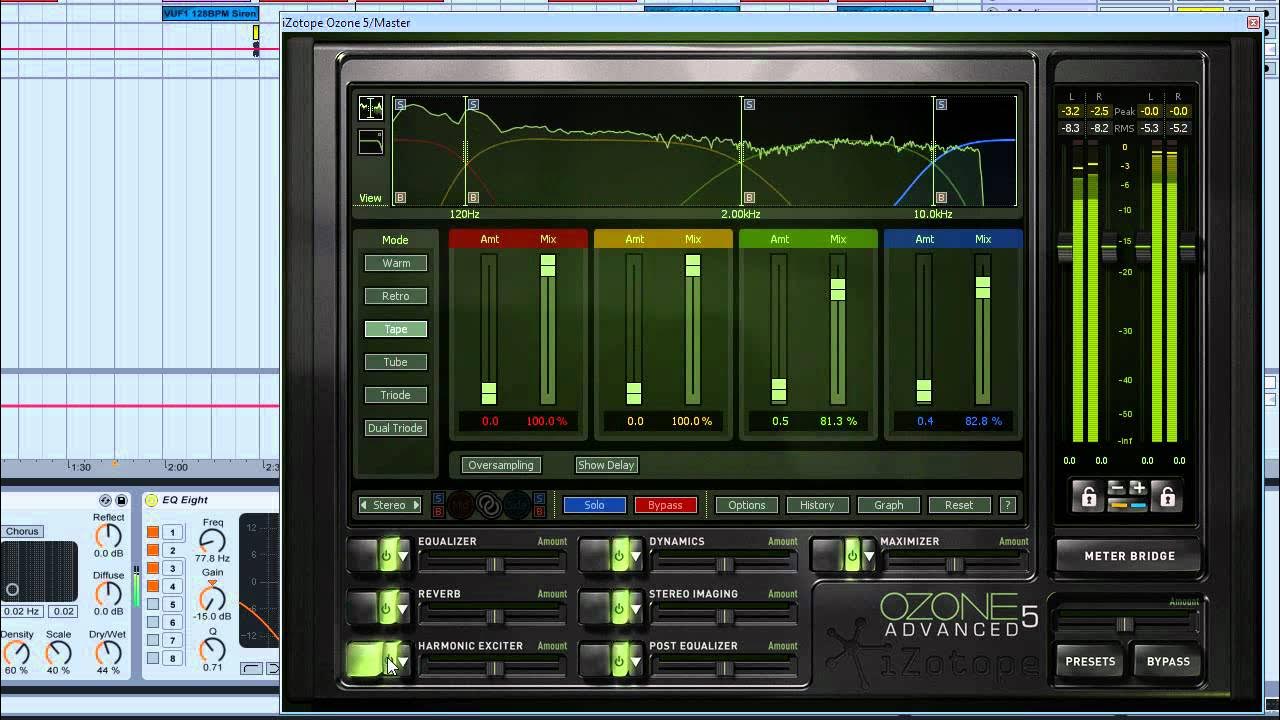The height and width of the screenshot is (720, 1280).
Task: Click the Graph button
Action: pyautogui.click(x=888, y=505)
